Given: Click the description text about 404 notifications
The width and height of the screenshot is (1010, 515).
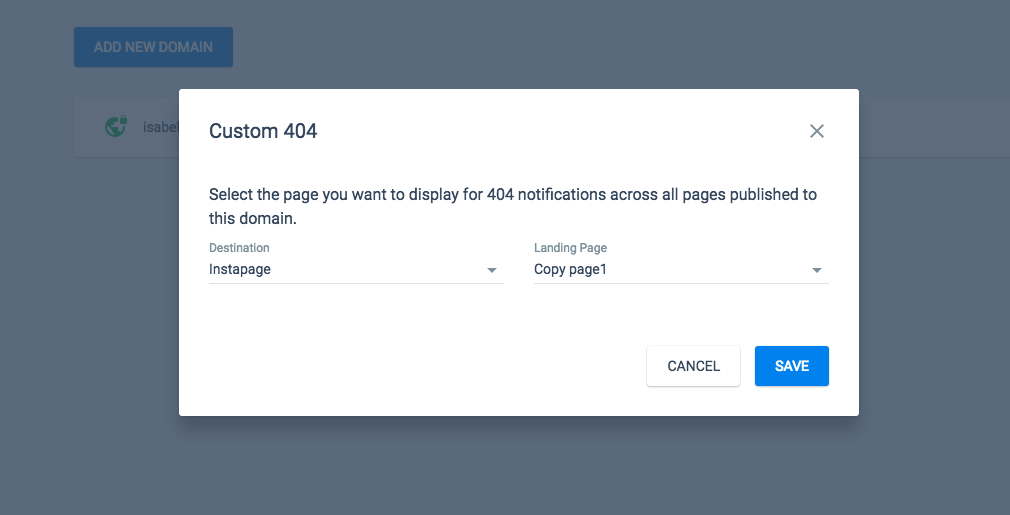Looking at the screenshot, I should (x=513, y=206).
